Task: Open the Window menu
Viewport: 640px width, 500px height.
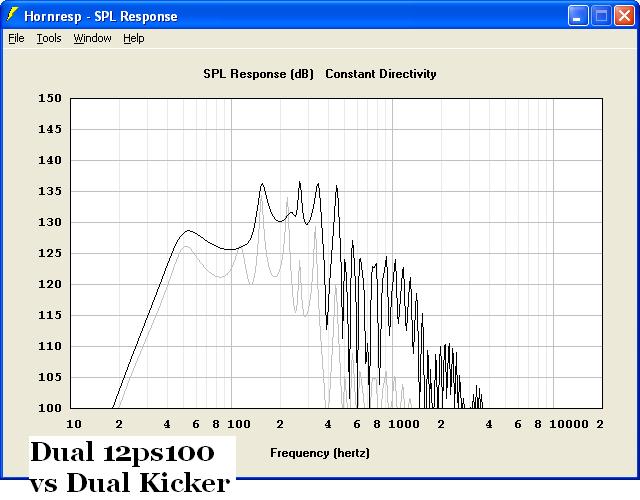Action: tap(92, 38)
